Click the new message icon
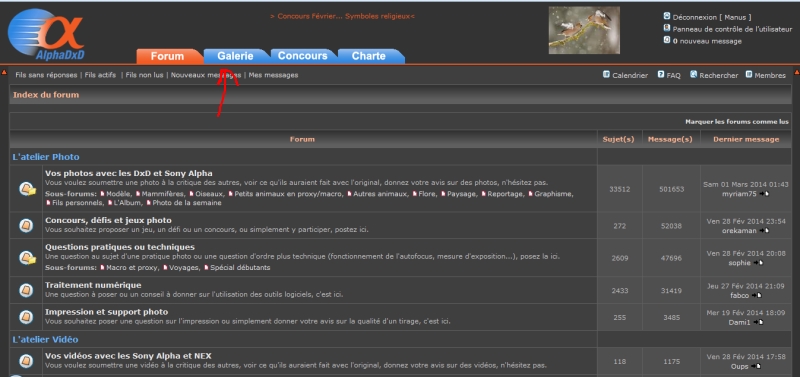Image resolution: width=800 pixels, height=377 pixels. 666,40
